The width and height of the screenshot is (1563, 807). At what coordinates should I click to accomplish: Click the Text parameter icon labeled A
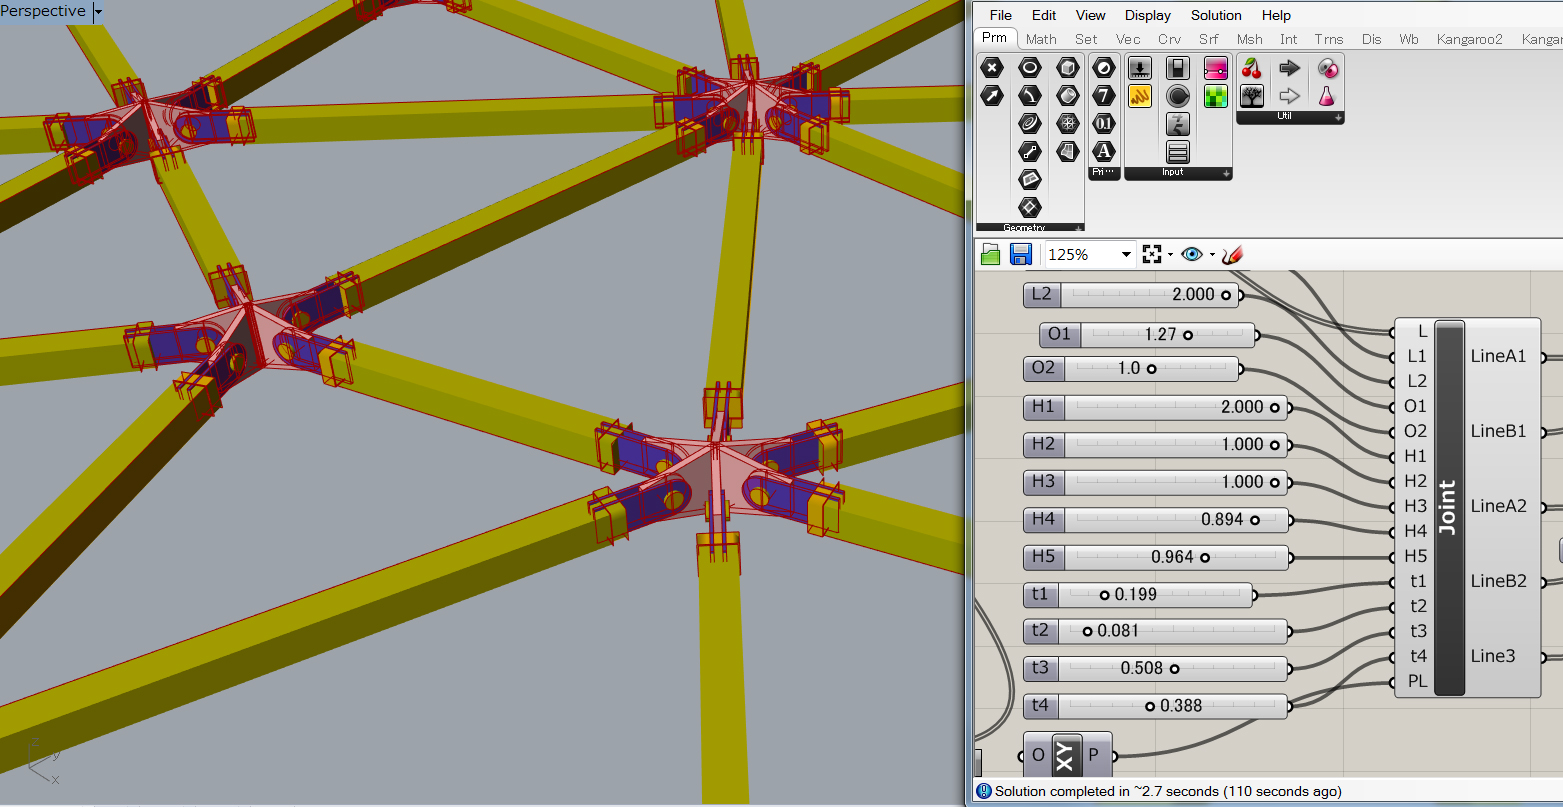tap(1103, 152)
